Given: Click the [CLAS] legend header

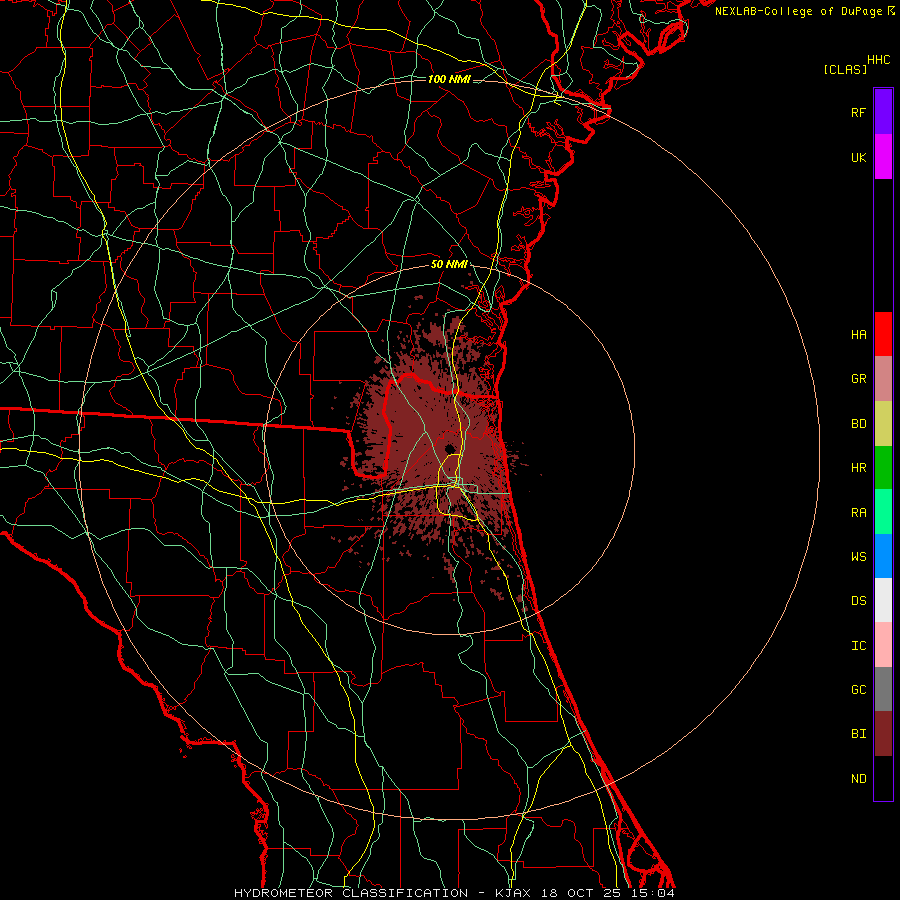Looking at the screenshot, I should click(845, 69).
